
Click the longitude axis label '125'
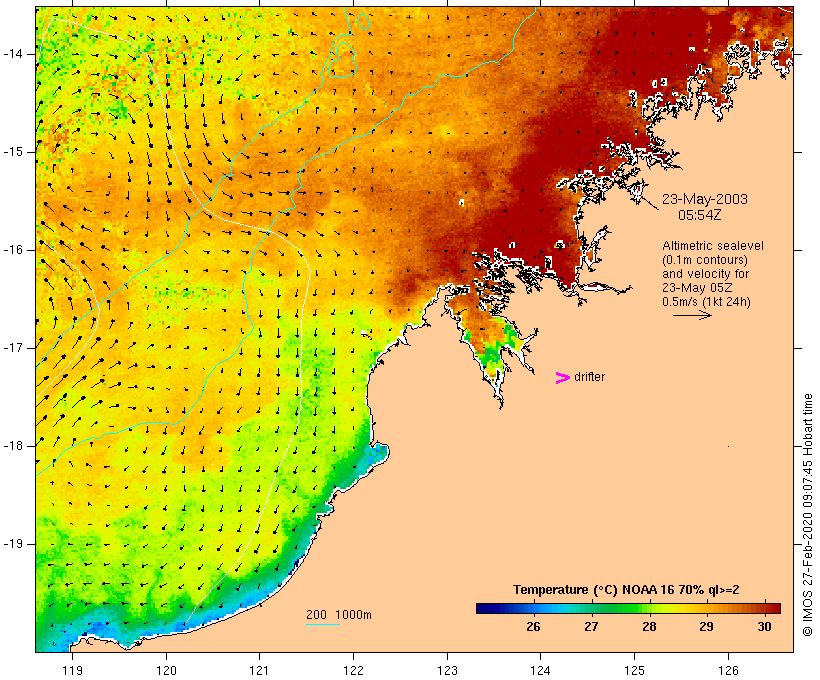tap(635, 670)
